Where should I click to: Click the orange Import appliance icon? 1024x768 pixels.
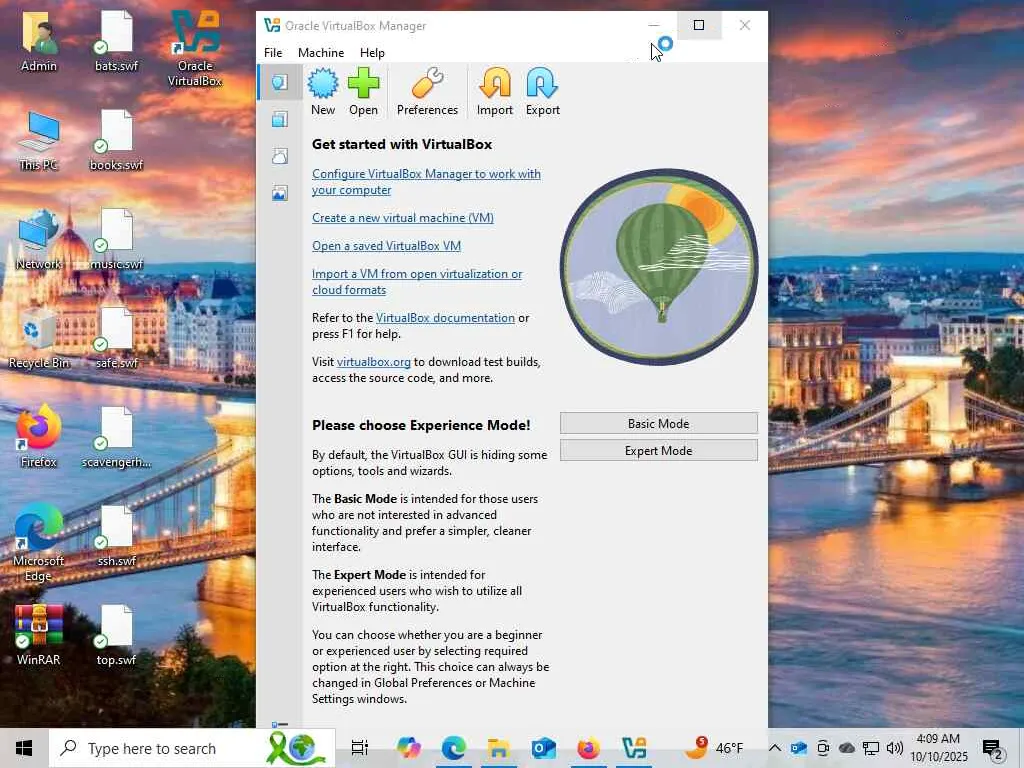494,91
